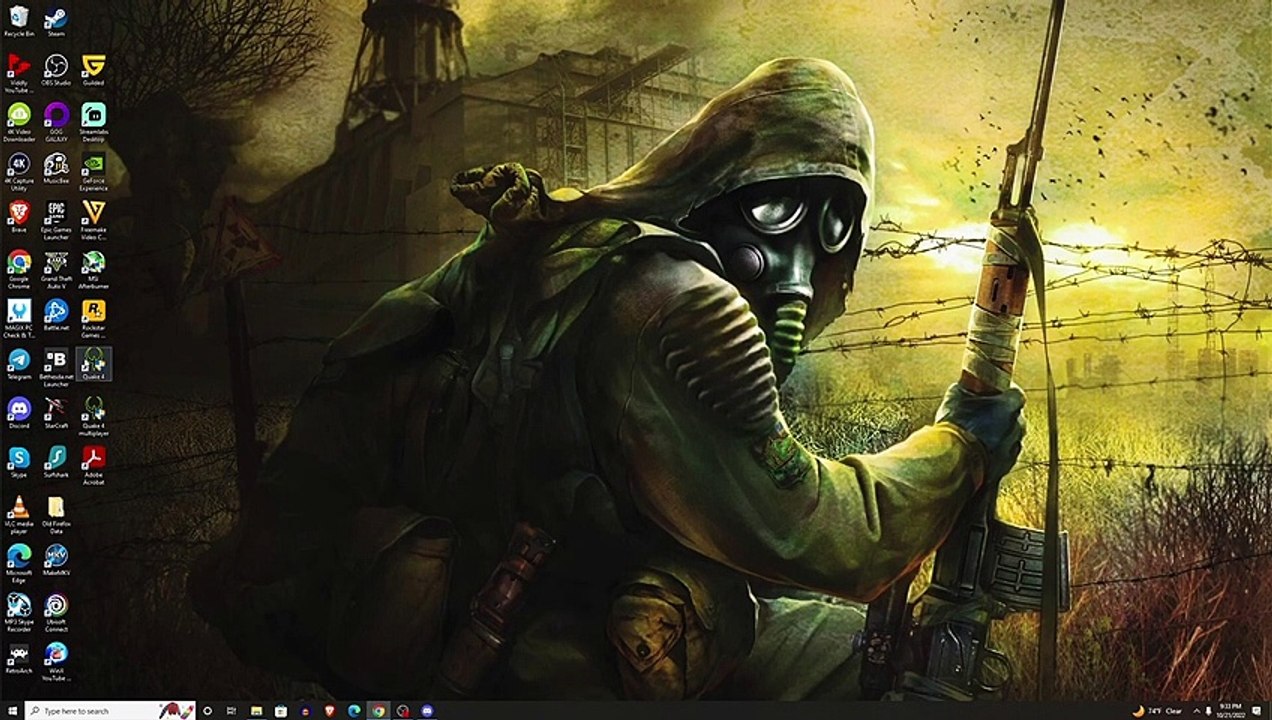Viewport: 1272px width, 720px height.
Task: Launch Streamlabs Desktop shortcut
Action: [93, 121]
